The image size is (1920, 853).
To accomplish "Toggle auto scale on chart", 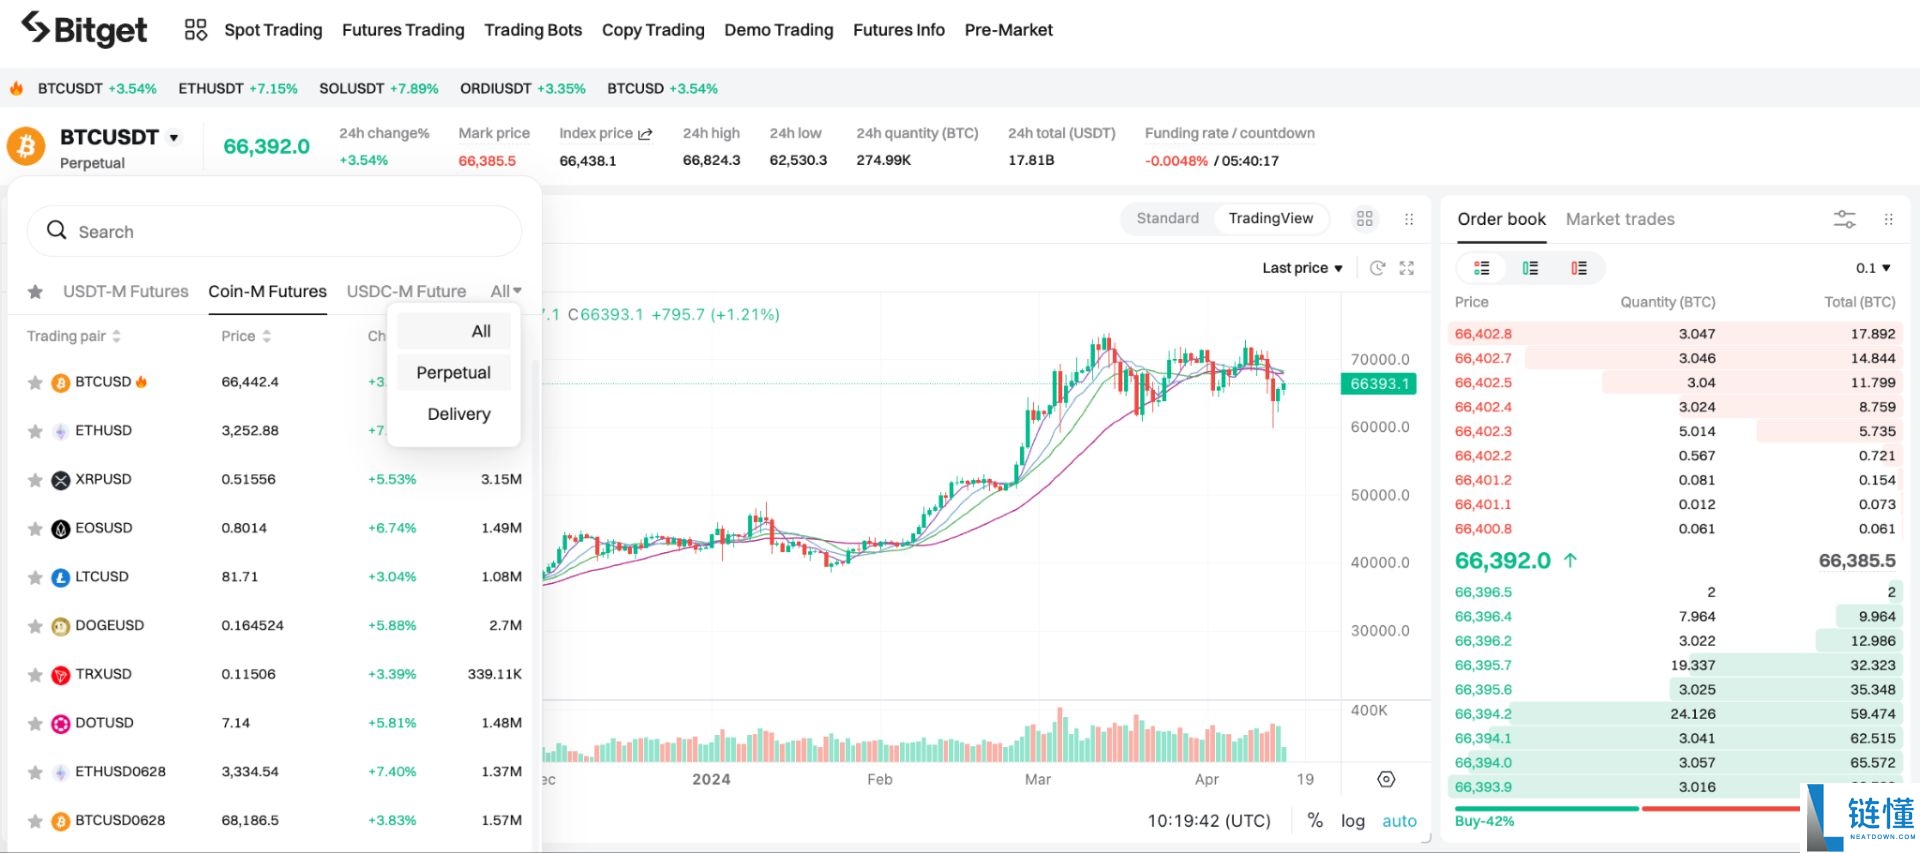I will click(1399, 820).
